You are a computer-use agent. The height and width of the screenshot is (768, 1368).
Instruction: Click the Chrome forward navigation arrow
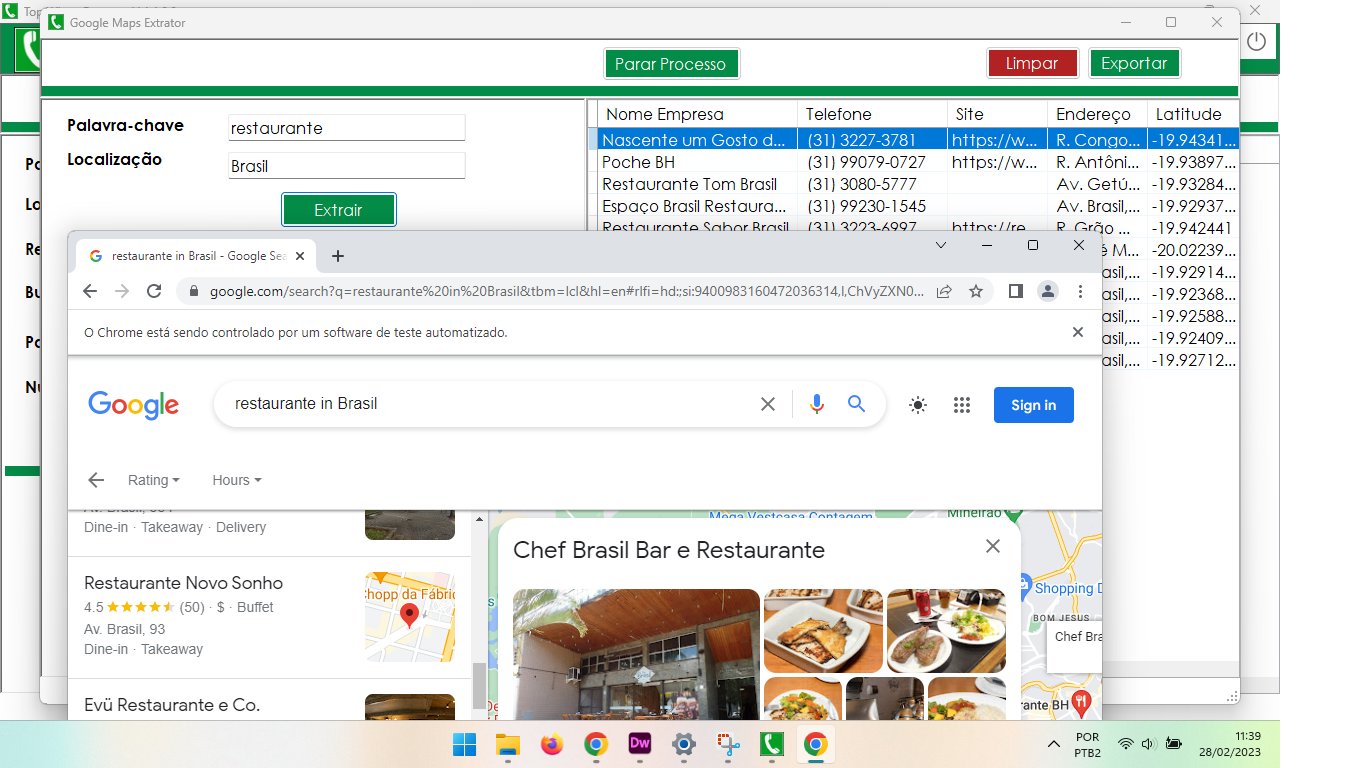point(122,291)
